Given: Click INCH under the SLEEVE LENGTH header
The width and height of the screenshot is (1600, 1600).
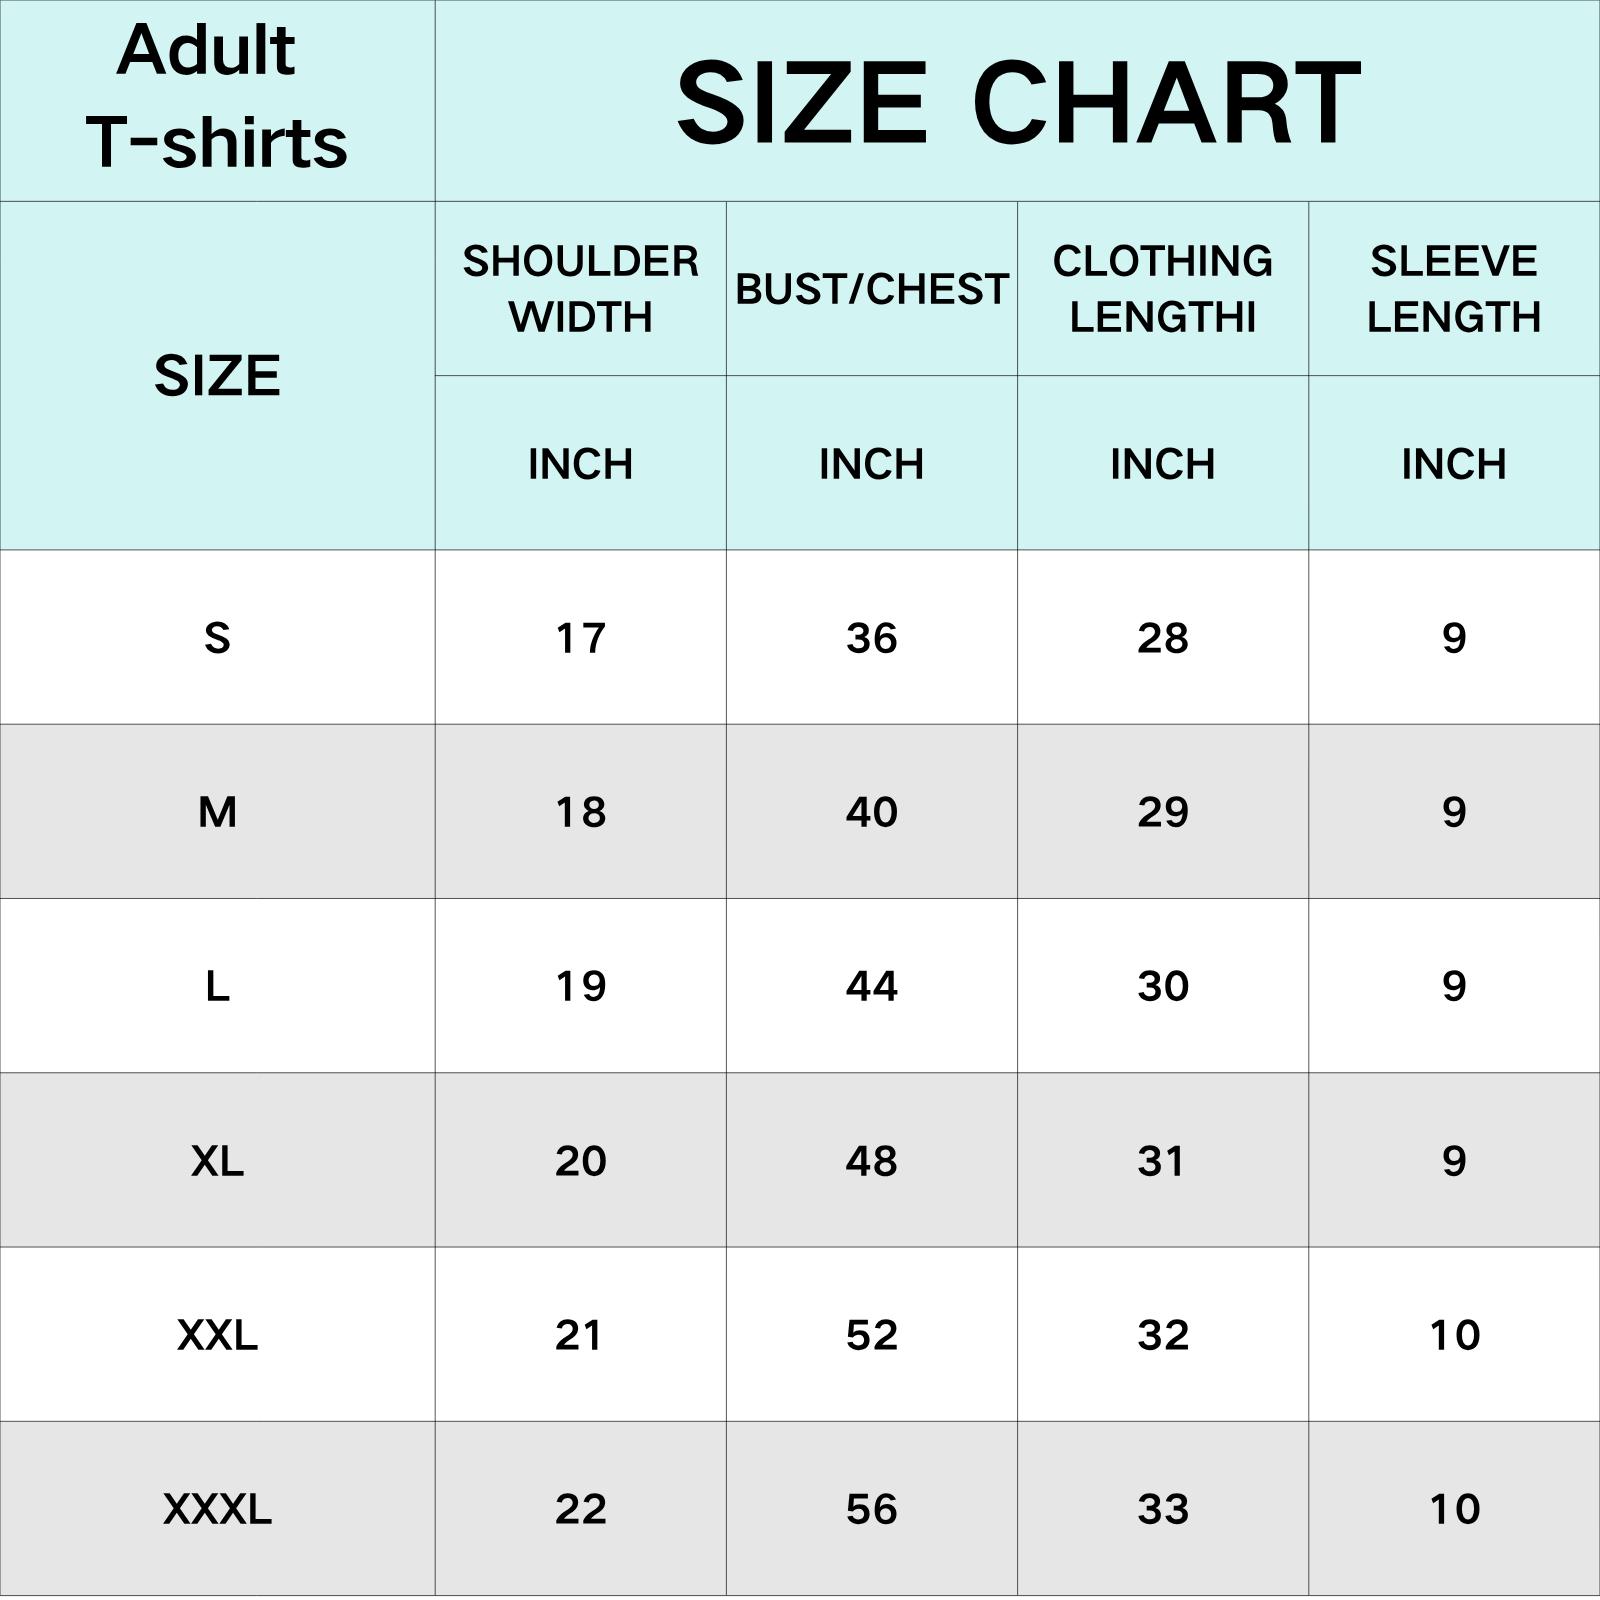Looking at the screenshot, I should (1453, 464).
